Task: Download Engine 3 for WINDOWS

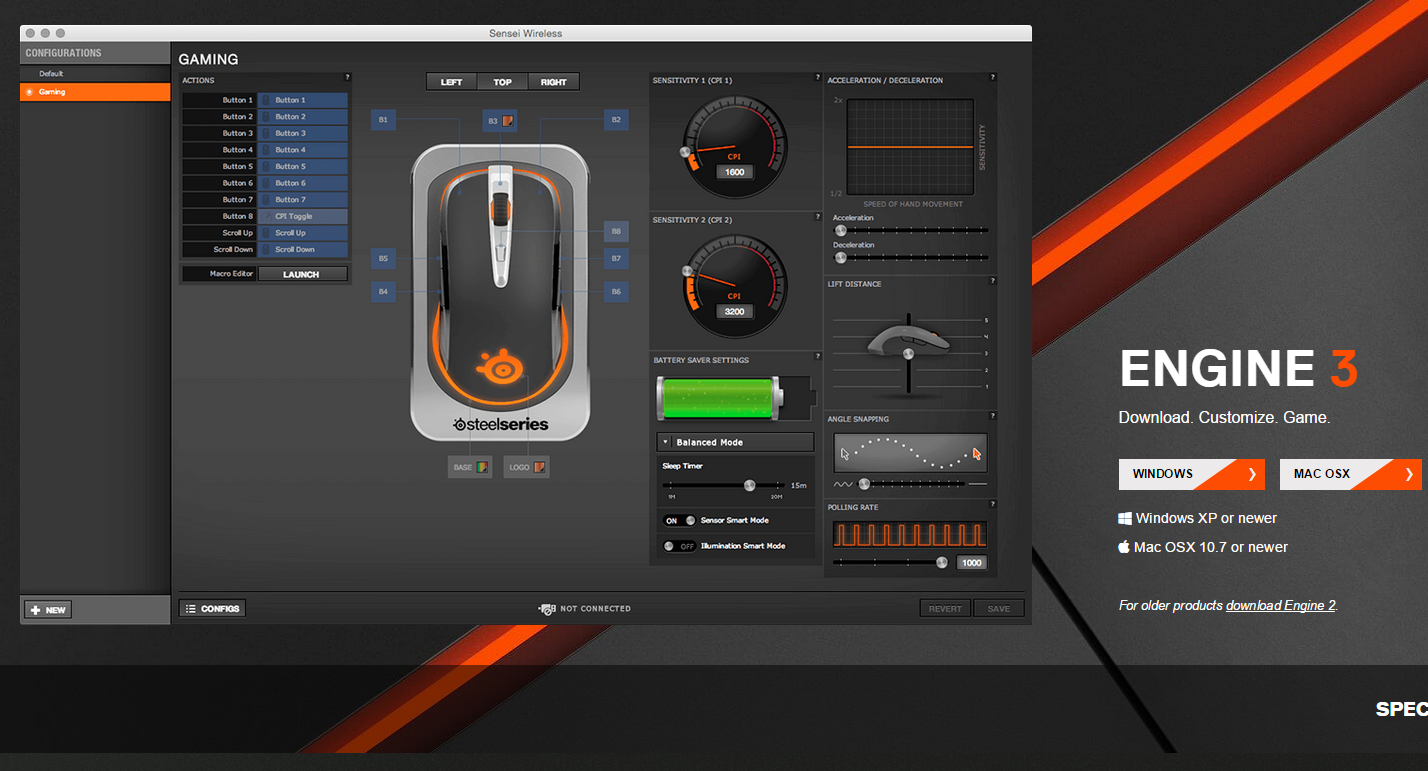Action: click(1192, 474)
